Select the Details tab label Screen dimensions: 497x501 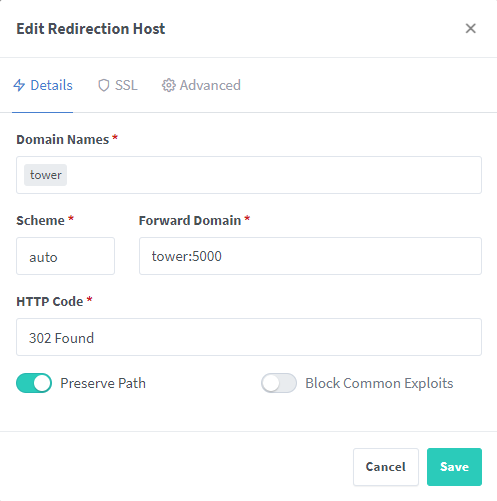pos(51,85)
